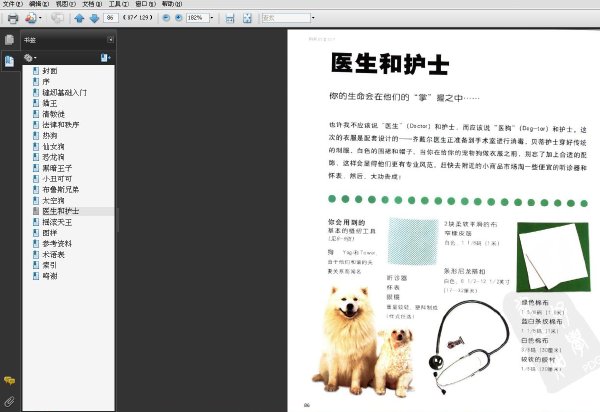Open the 编辑 menu
This screenshot has height=412, width=600.
[39, 4]
